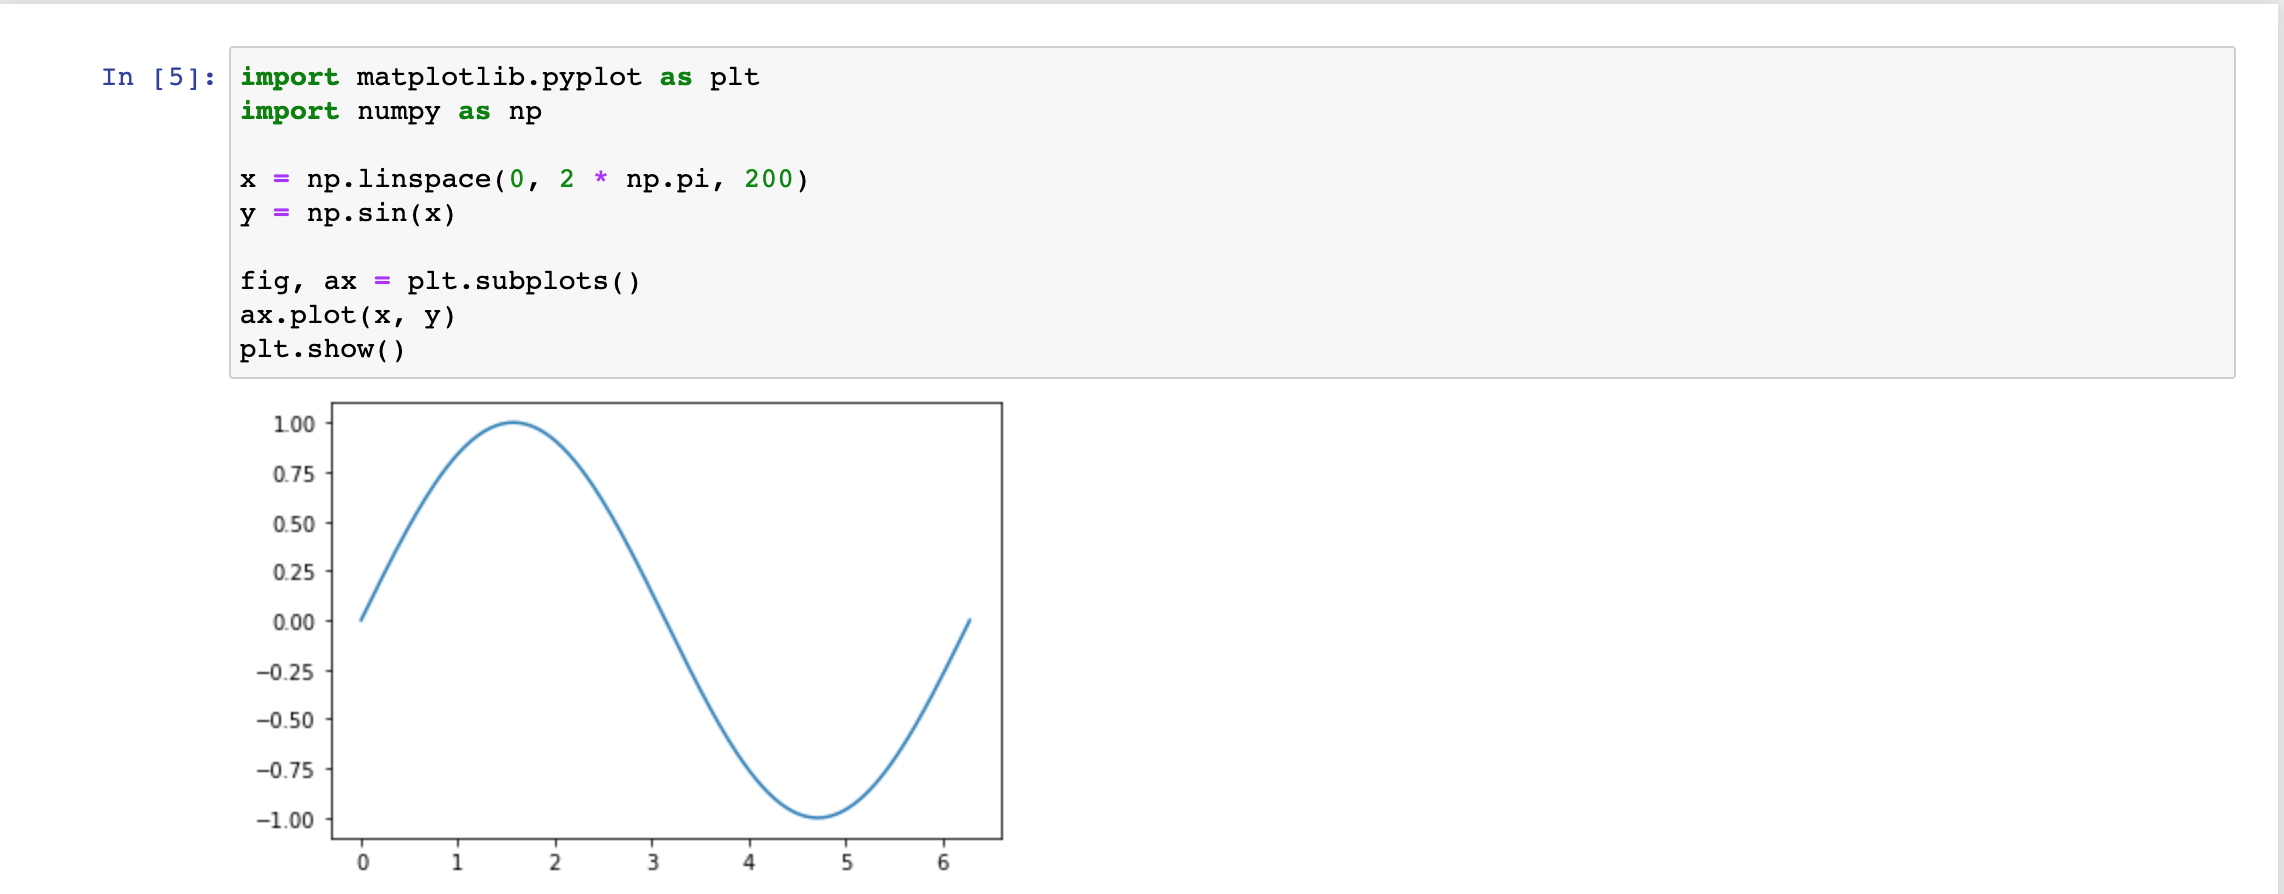Click the 1.00 y-axis tick label
The height and width of the screenshot is (894, 2284).
294,424
